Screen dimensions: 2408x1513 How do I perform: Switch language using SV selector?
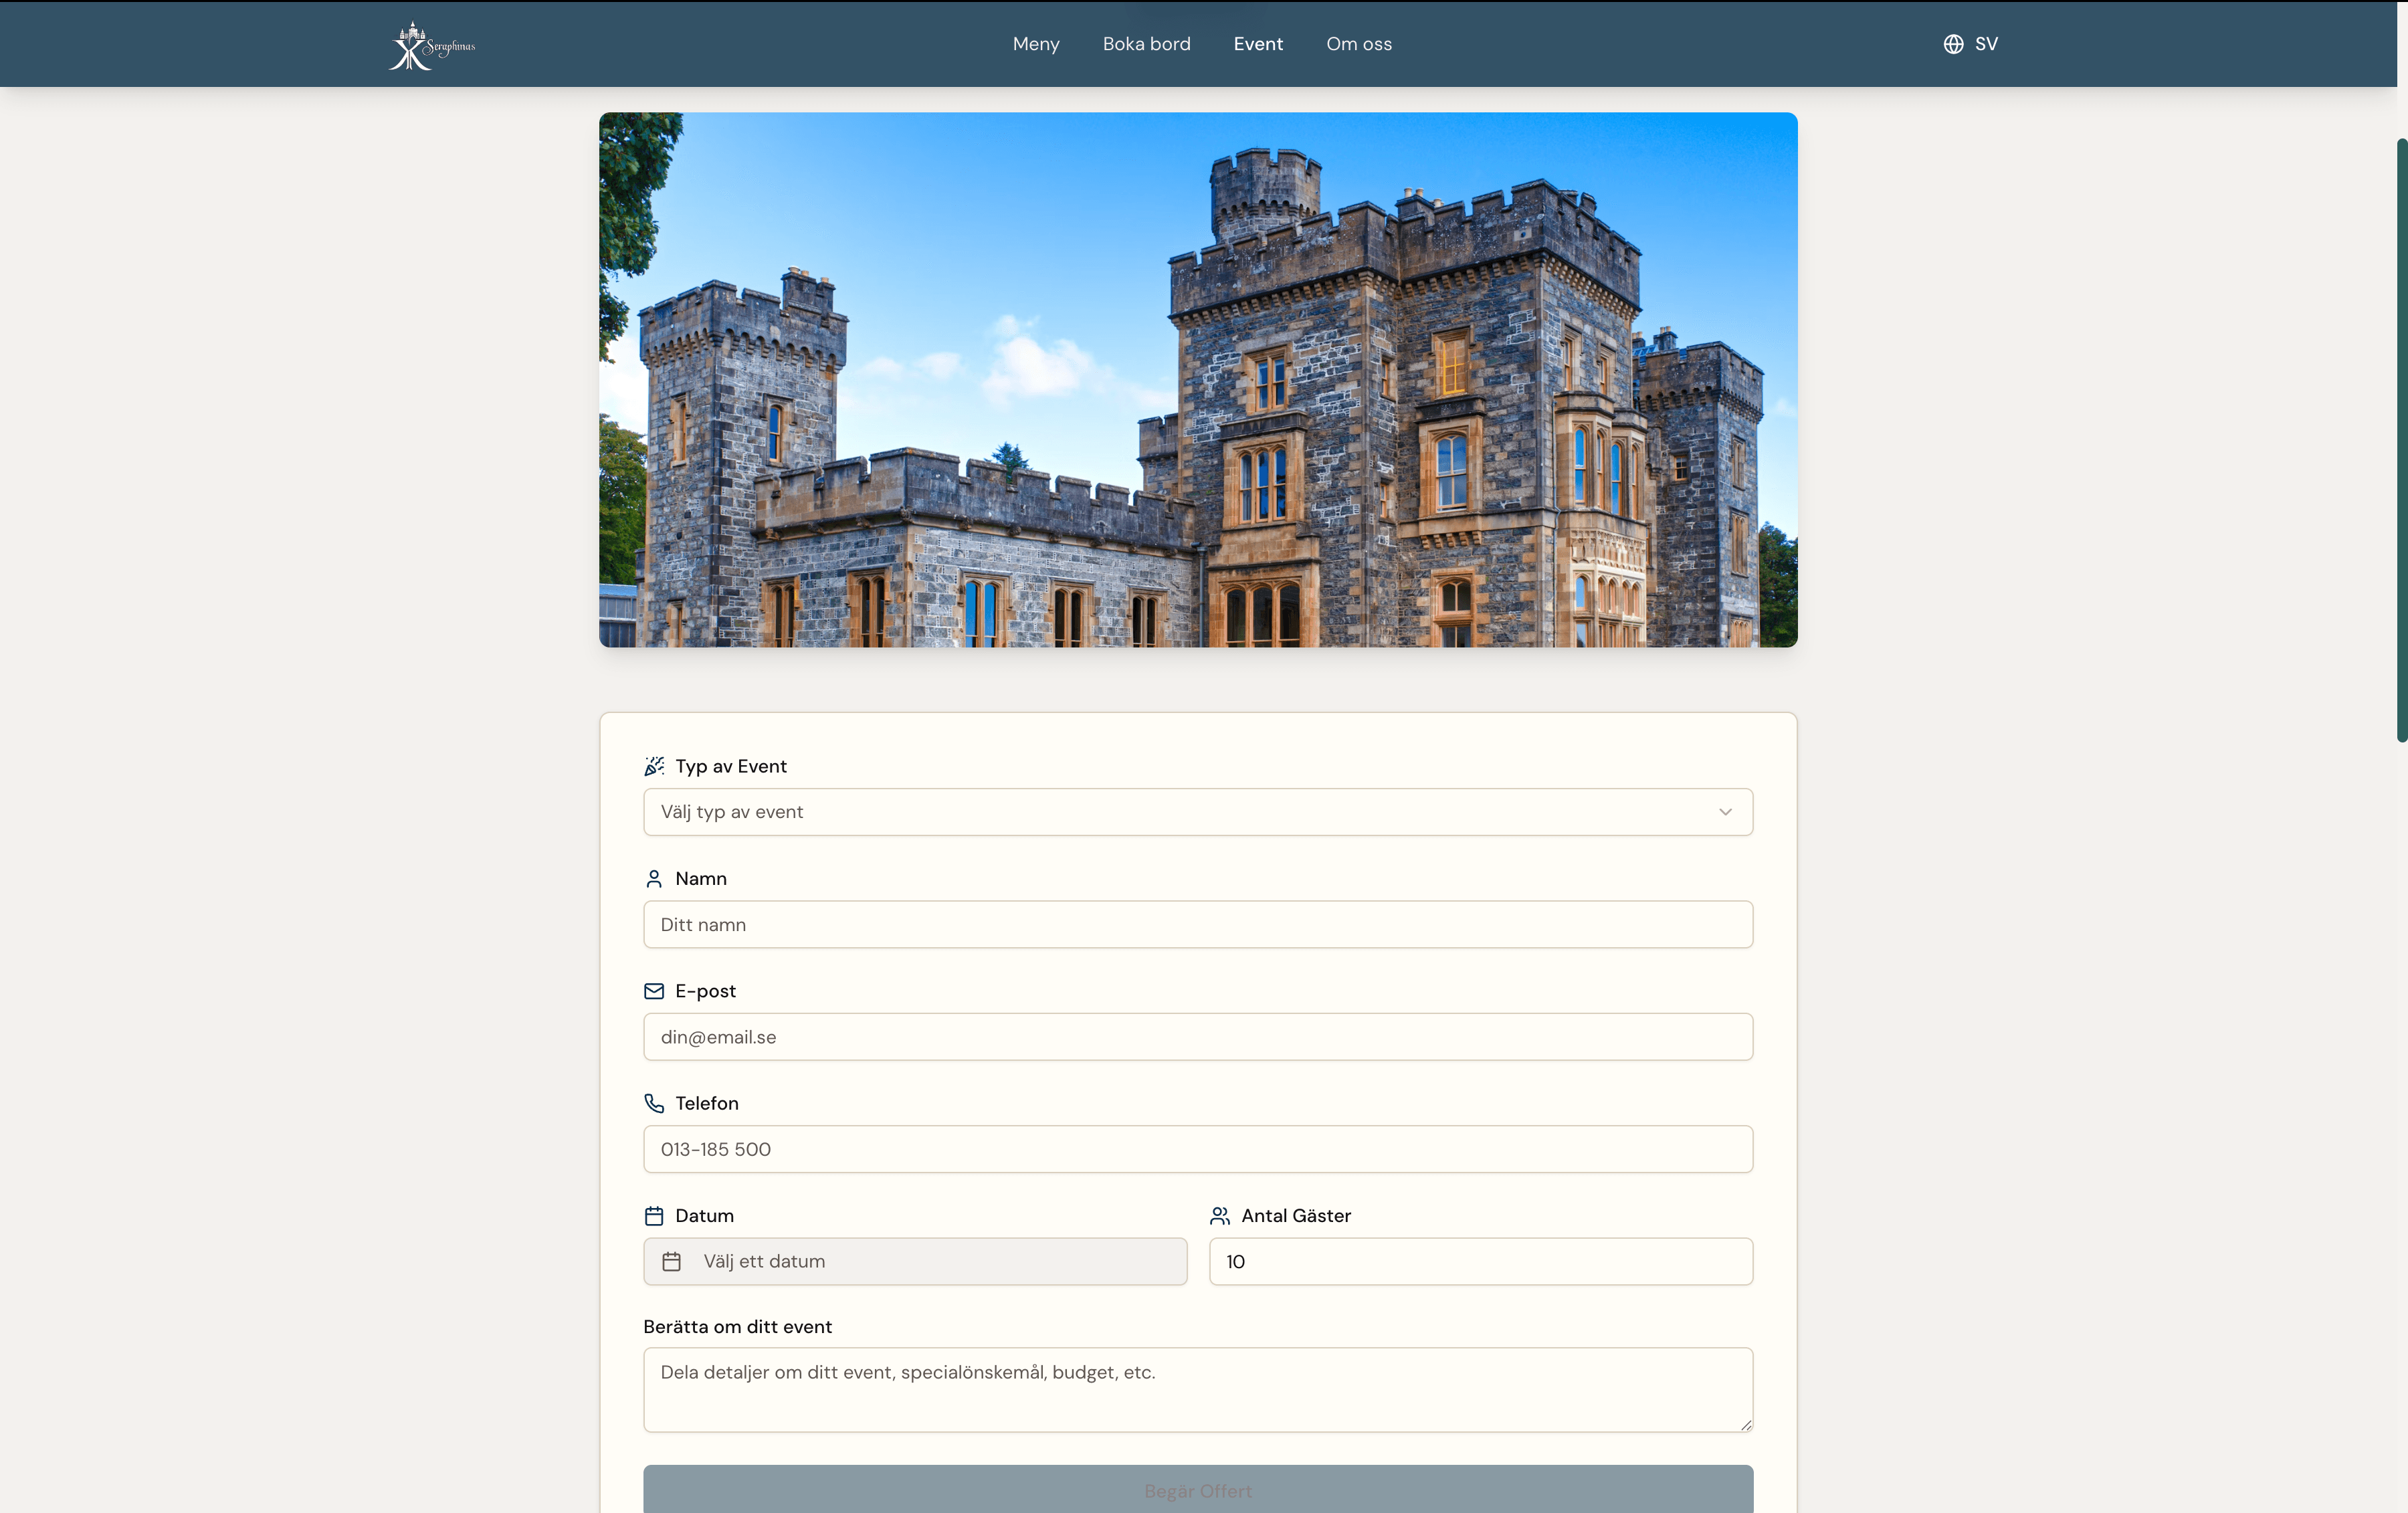1985,44
